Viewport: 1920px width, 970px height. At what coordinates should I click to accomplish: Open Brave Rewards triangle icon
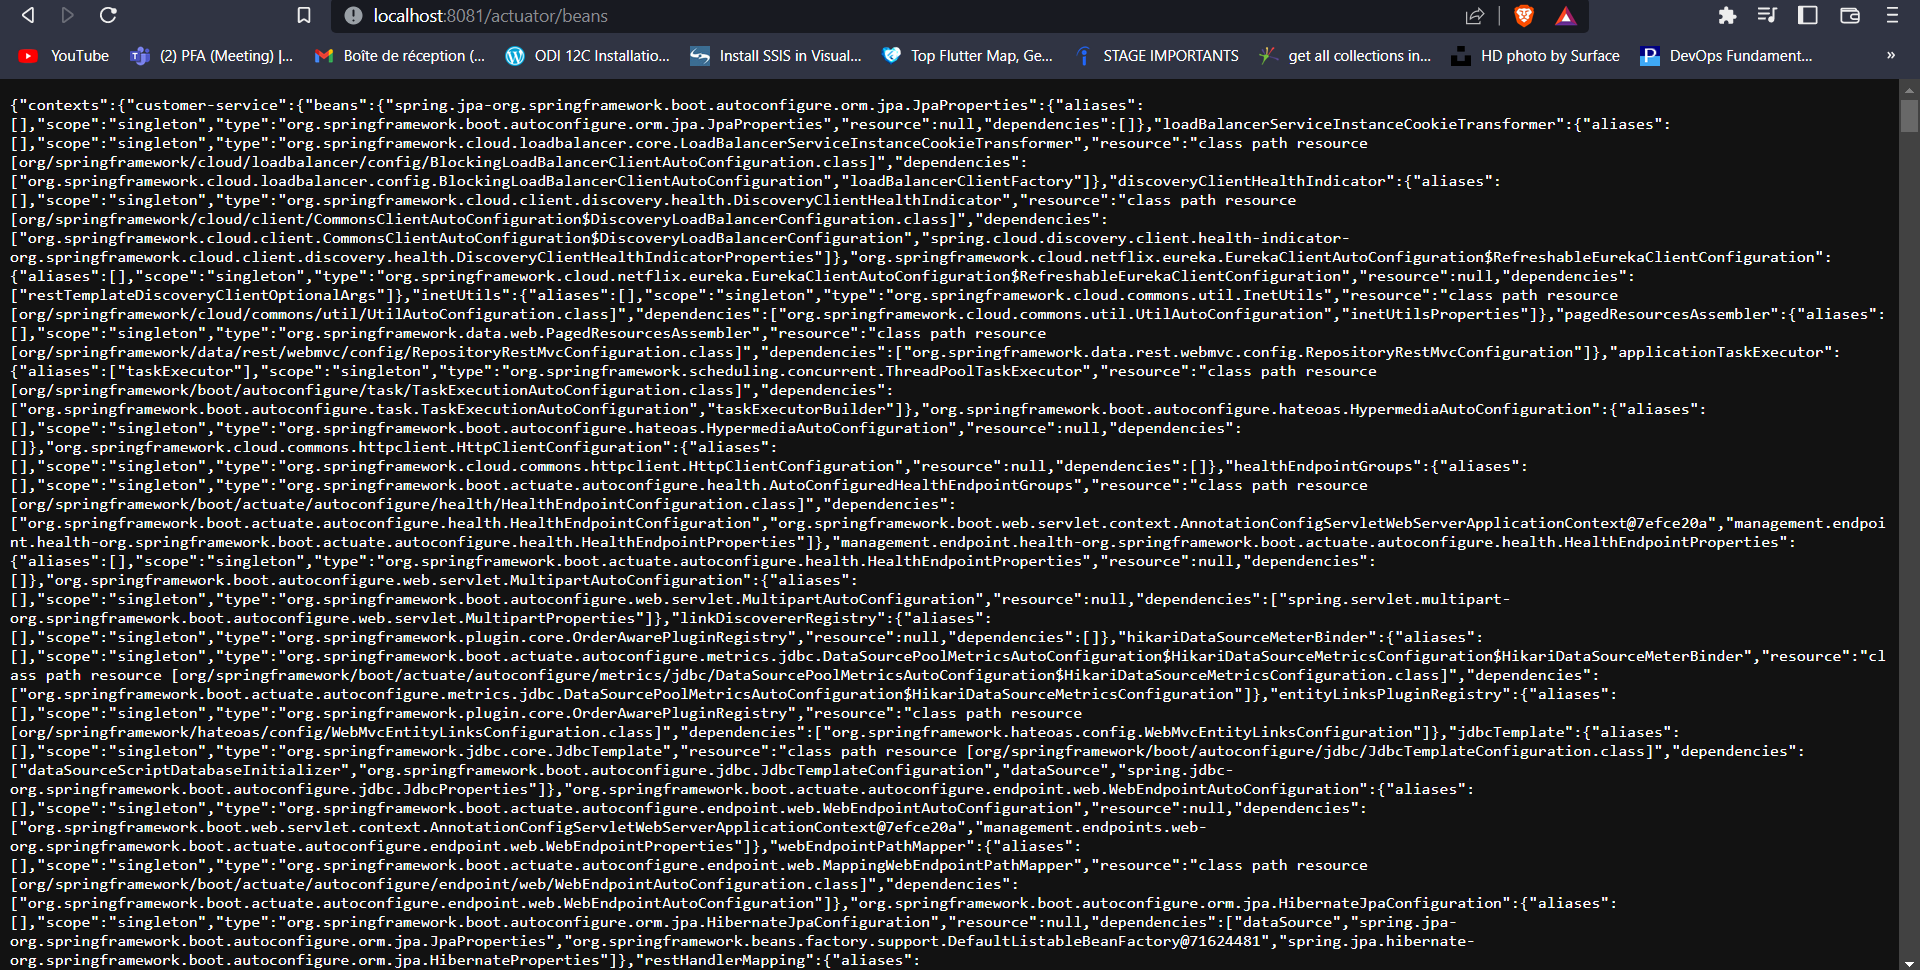(x=1566, y=16)
